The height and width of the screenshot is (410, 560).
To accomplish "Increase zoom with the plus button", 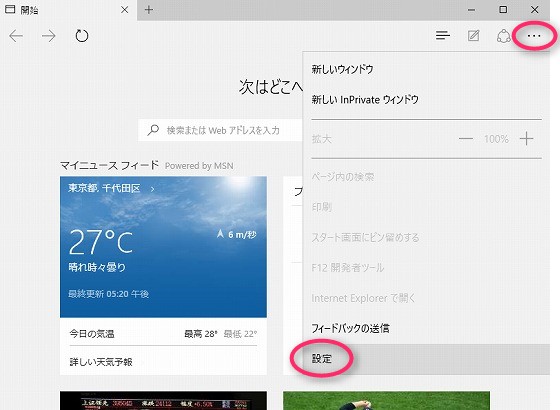I will [526, 139].
